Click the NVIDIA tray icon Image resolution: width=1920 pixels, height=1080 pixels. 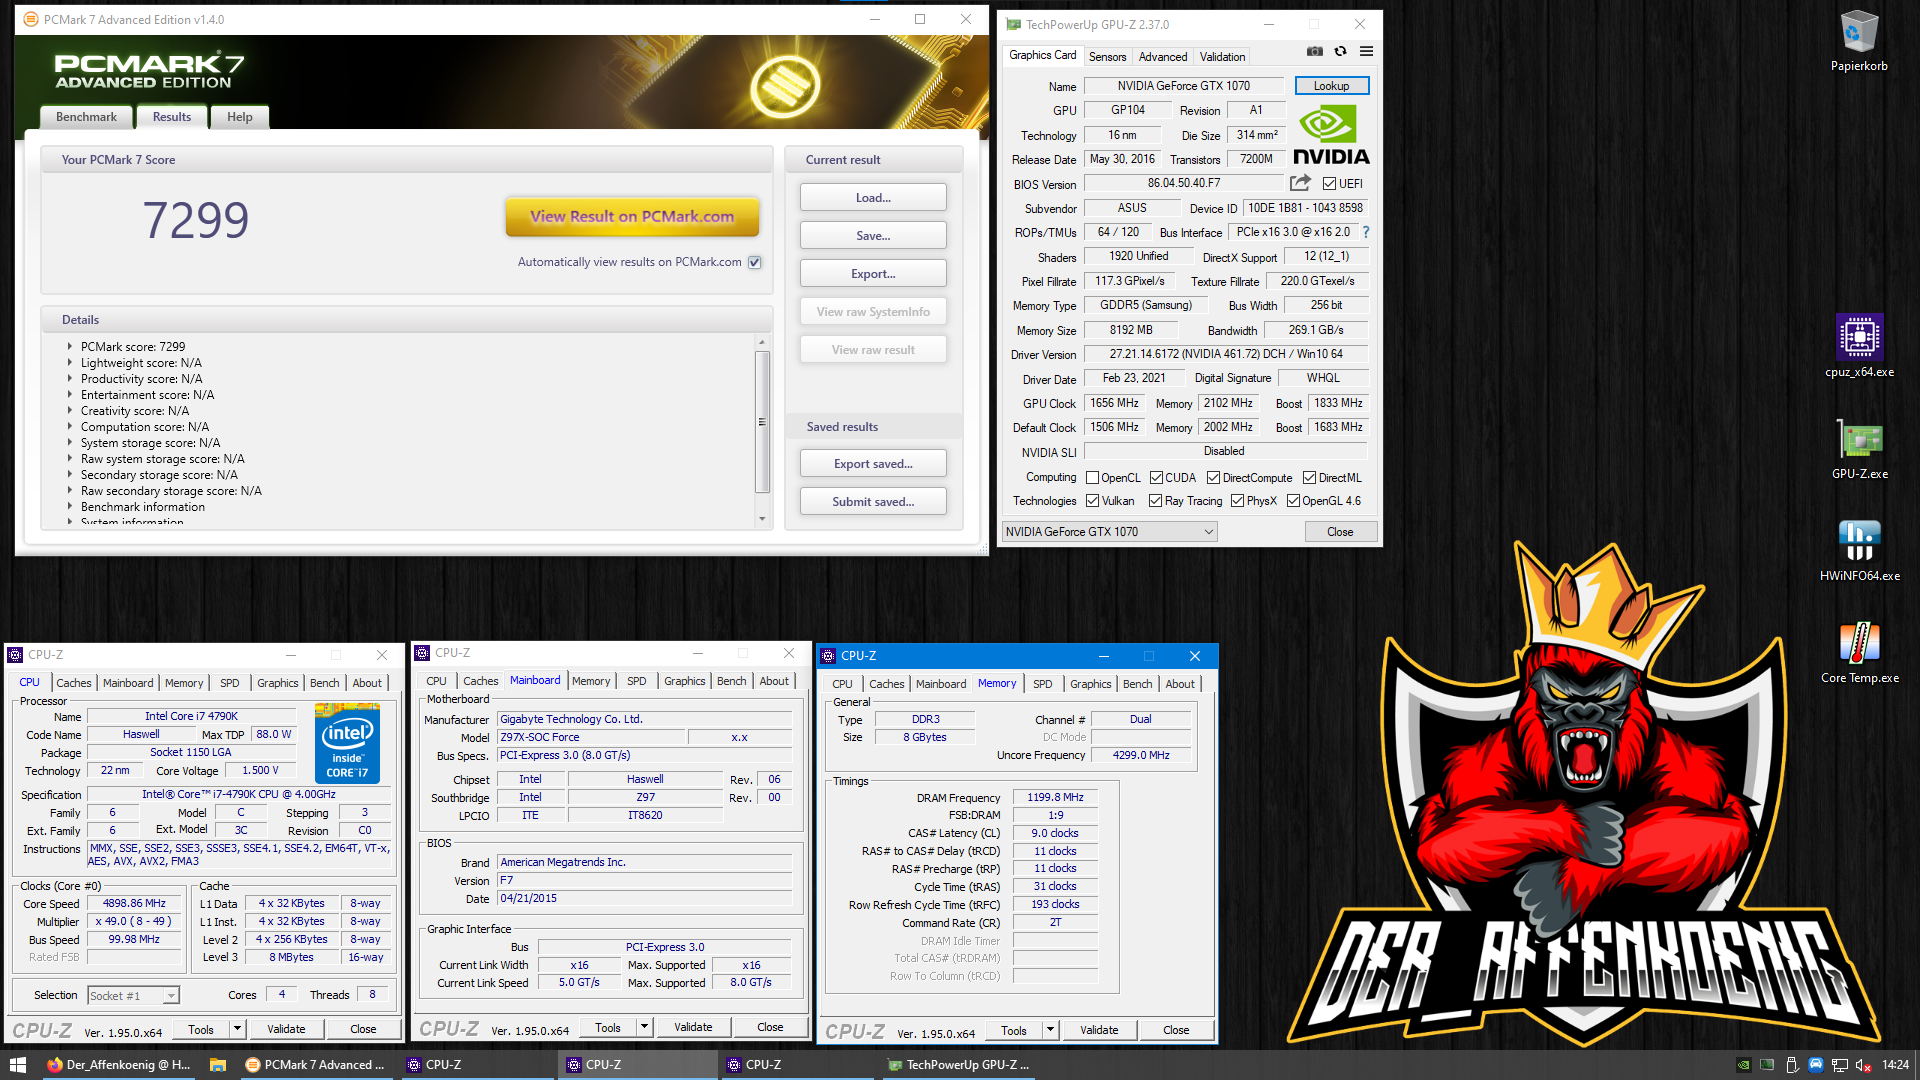pos(1743,1065)
